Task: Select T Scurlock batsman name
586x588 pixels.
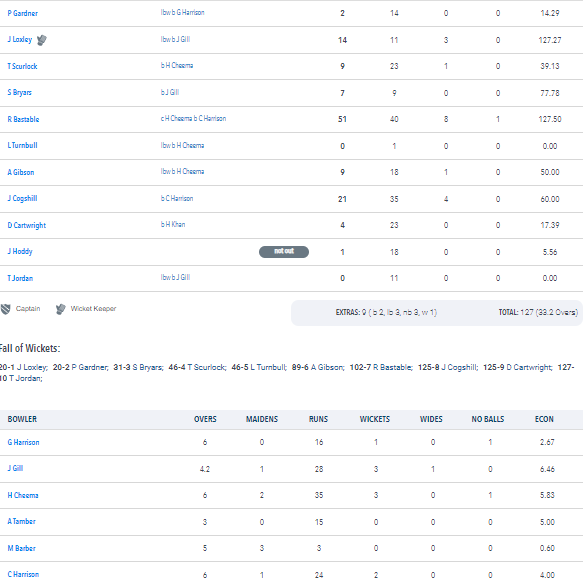Action: coord(22,66)
